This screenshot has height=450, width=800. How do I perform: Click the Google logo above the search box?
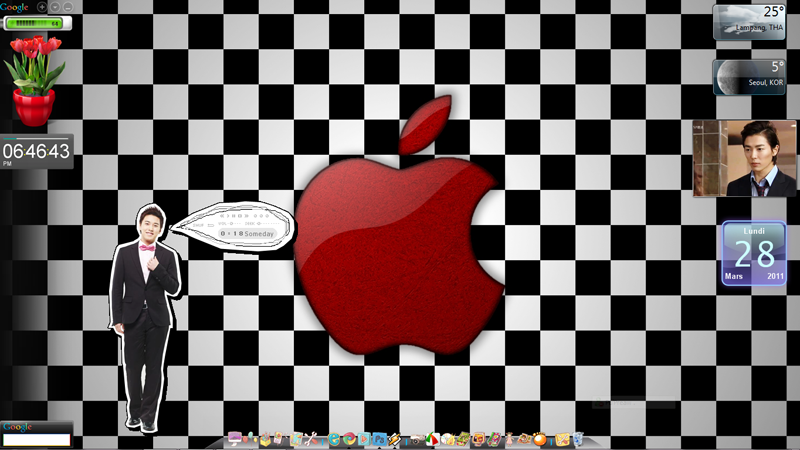pyautogui.click(x=17, y=427)
